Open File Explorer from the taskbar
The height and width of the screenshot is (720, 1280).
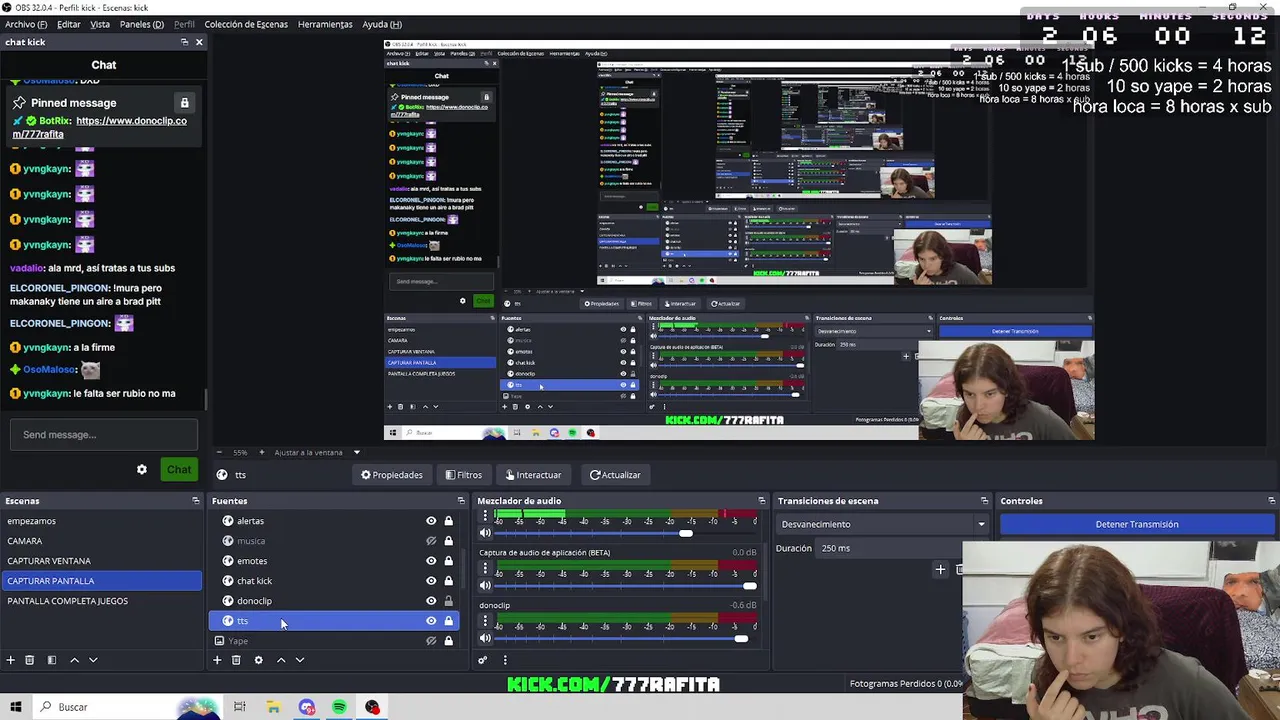(x=273, y=707)
